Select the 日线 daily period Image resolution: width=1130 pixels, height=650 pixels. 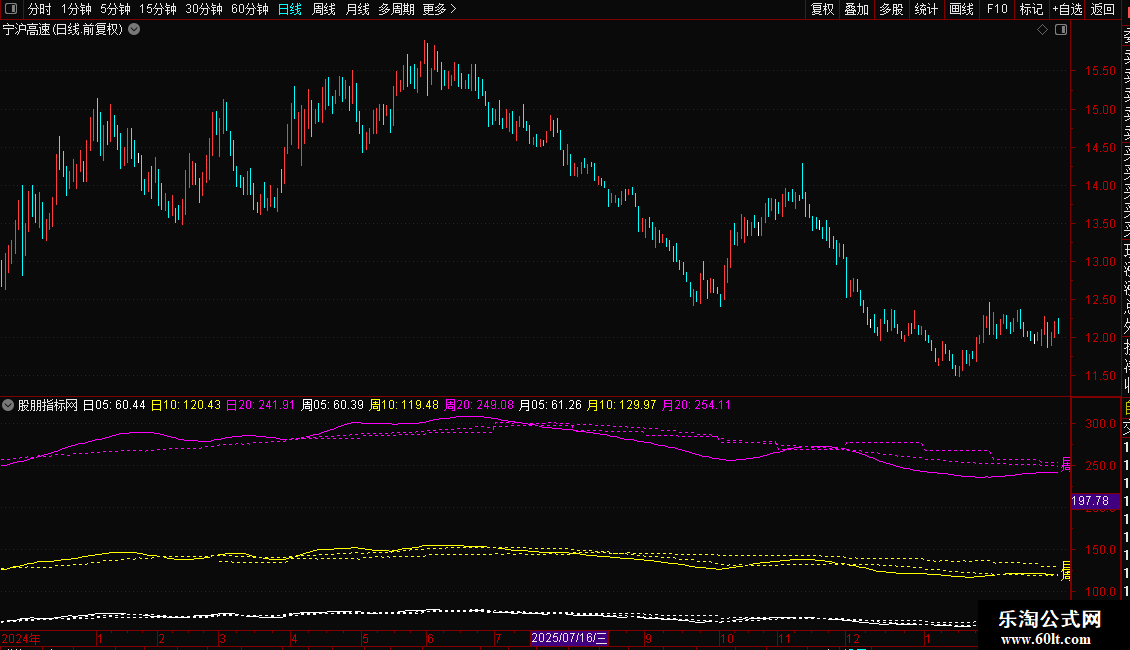(289, 9)
